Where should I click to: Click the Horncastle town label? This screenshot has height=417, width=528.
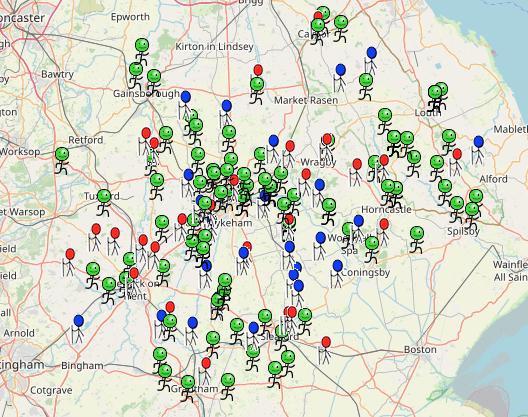point(386,210)
